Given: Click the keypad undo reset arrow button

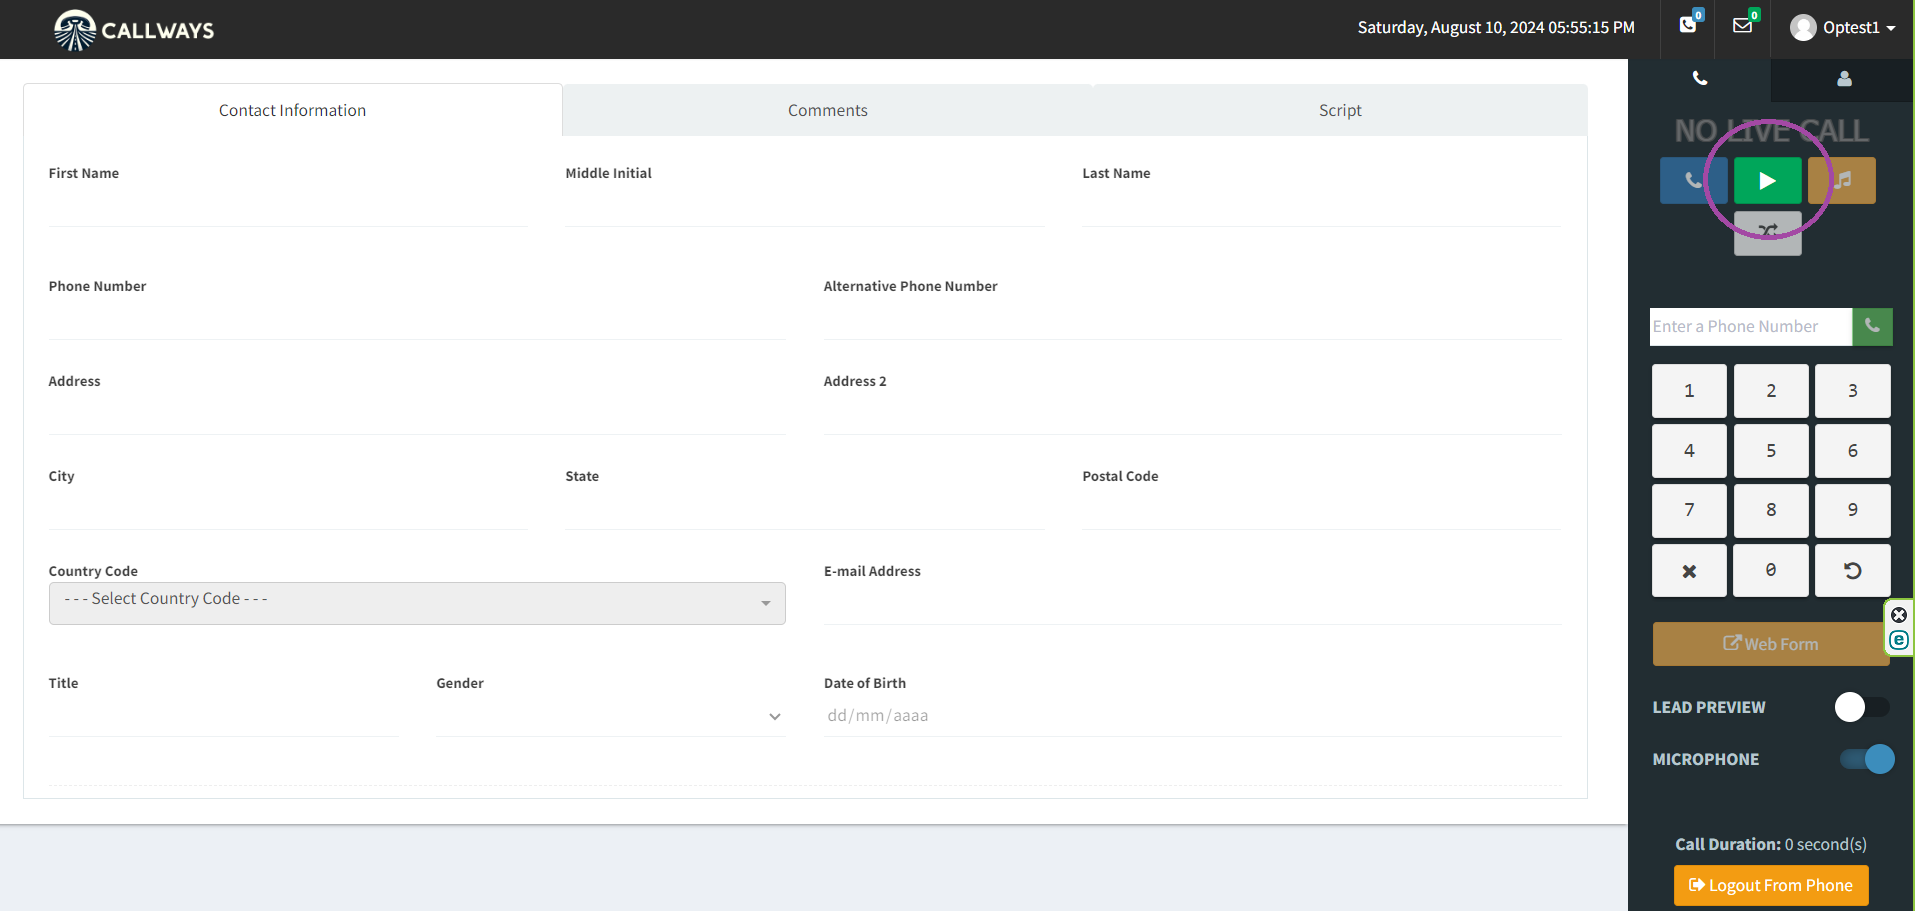Looking at the screenshot, I should click(x=1852, y=571).
